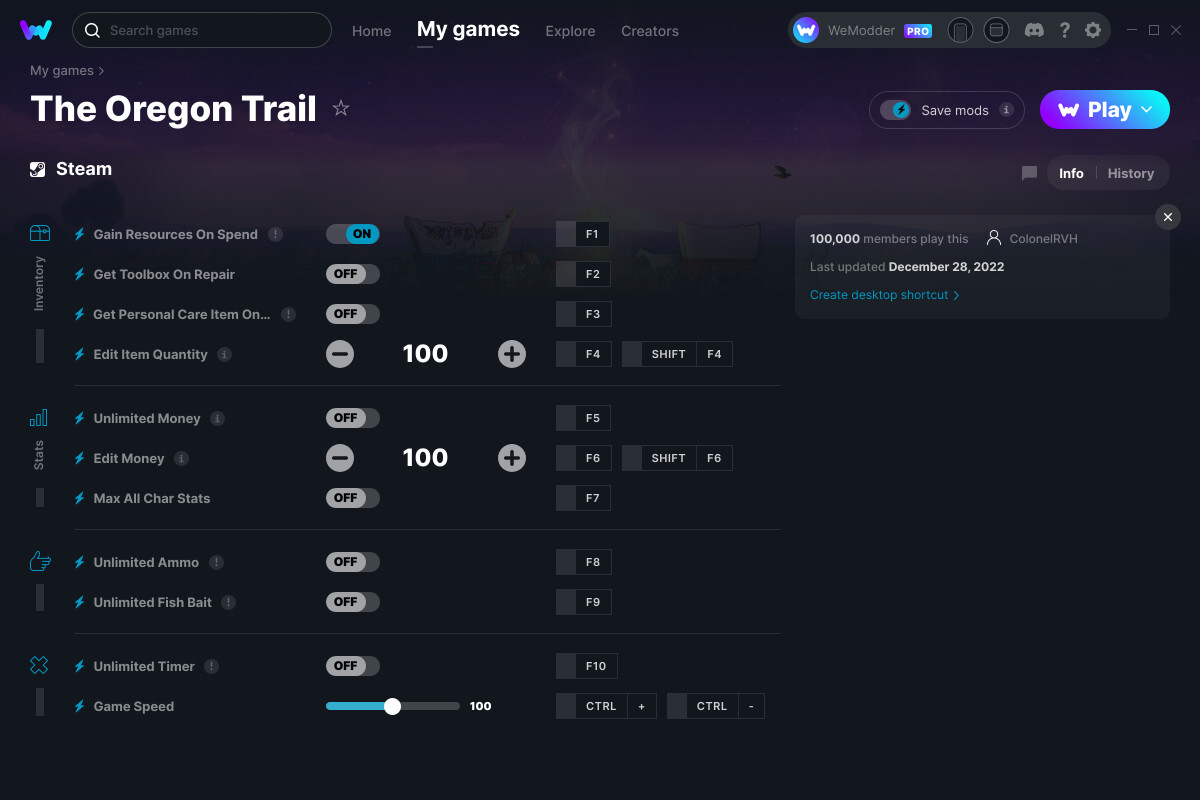Adjust the Game Speed slider handle

coord(392,706)
